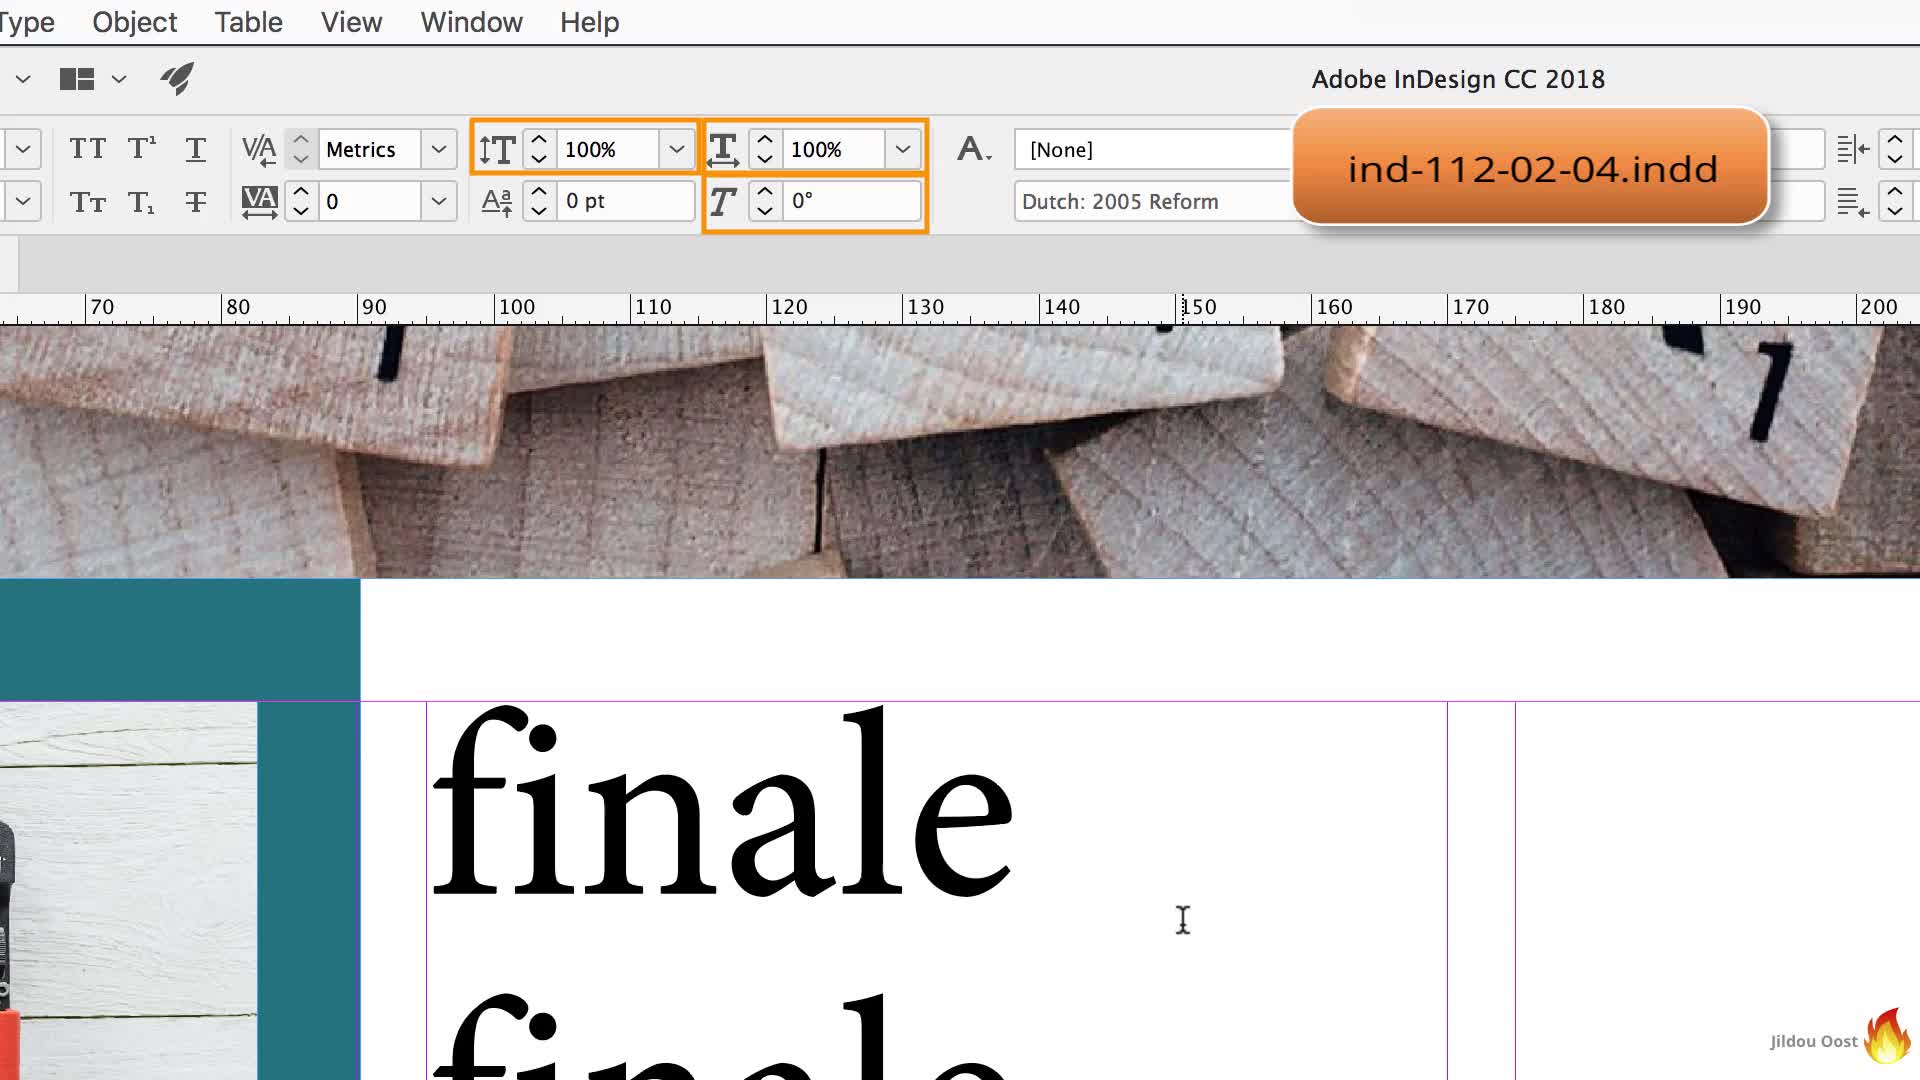The width and height of the screenshot is (1920, 1080).
Task: Click the Baseline Shift icon
Action: point(497,202)
